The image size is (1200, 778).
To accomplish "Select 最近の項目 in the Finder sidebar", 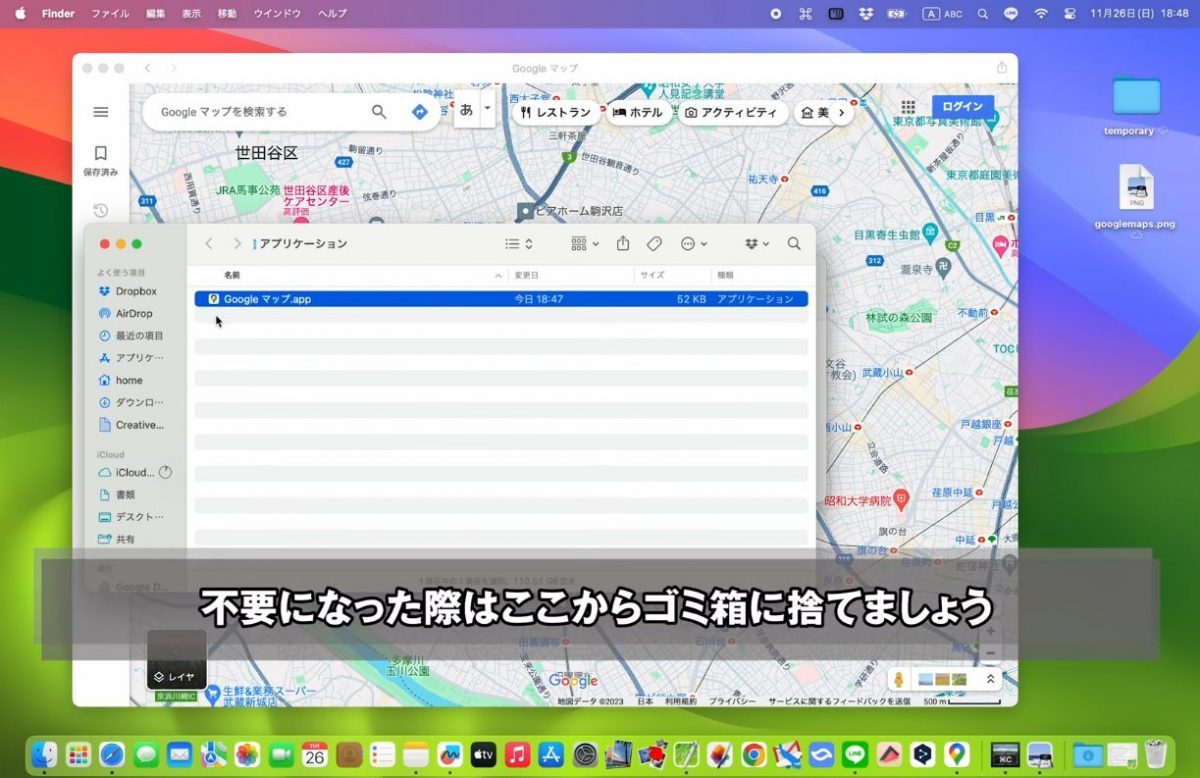I will point(139,336).
